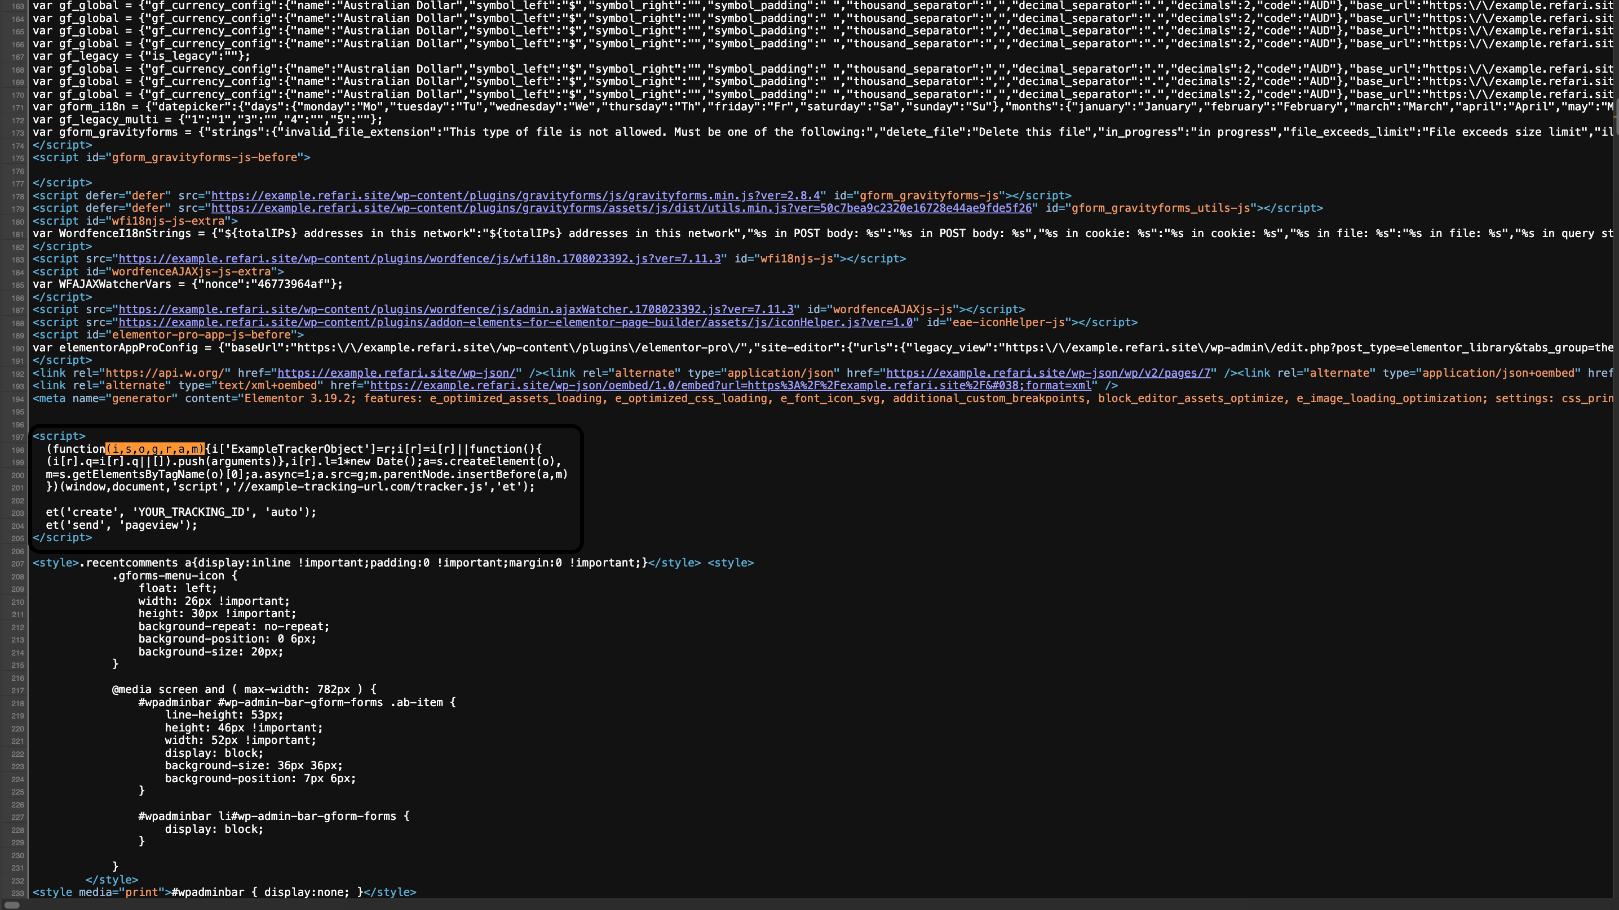Click the #wpadminbar li#wp-admin-bar-gform-forms selector line
This screenshot has width=1619, height=910.
[274, 816]
